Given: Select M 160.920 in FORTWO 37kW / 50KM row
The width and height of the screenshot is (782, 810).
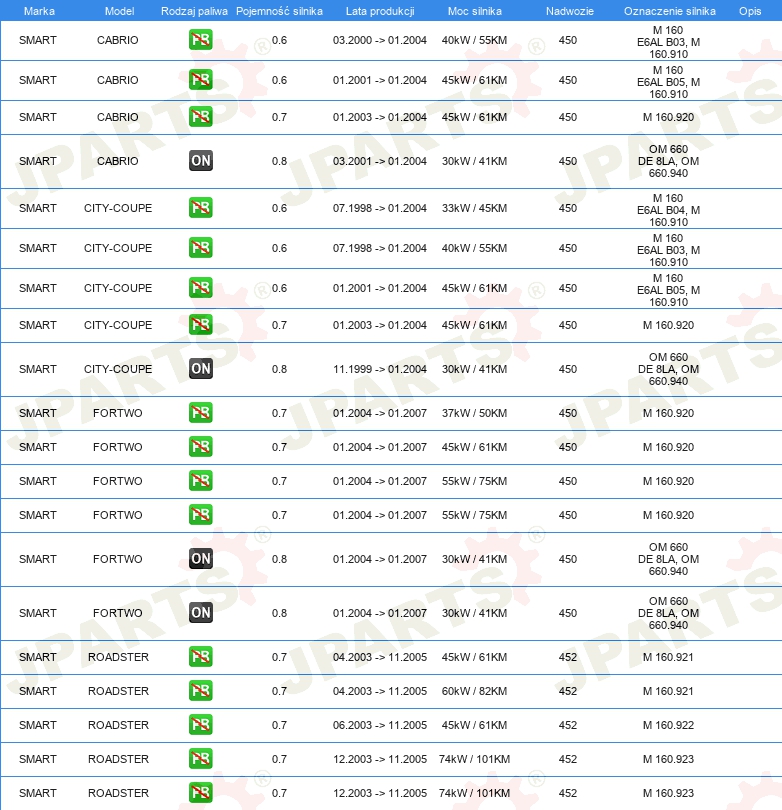Looking at the screenshot, I should (x=668, y=413).
